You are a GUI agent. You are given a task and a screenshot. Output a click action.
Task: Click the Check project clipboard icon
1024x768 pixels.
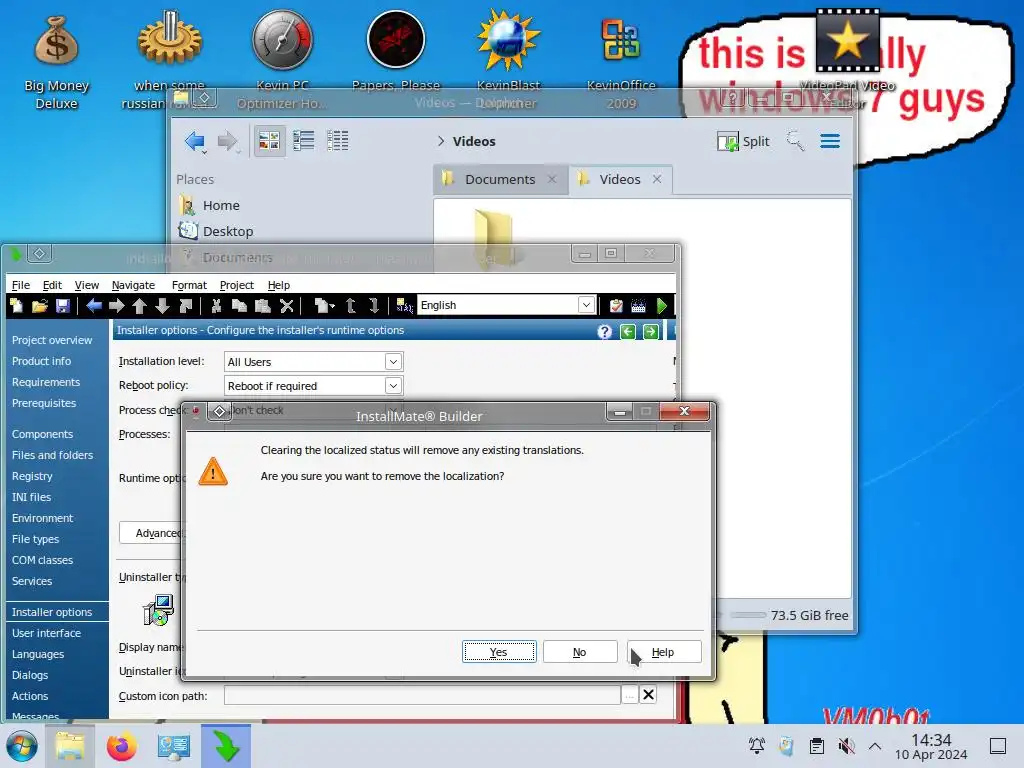[616, 306]
